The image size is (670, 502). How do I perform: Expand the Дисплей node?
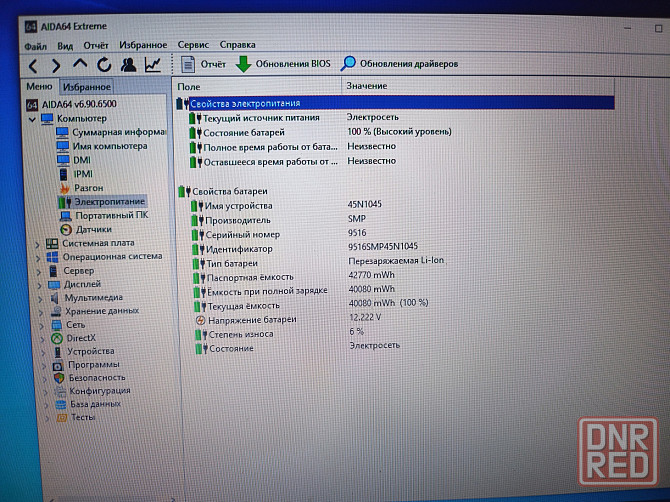[40, 285]
